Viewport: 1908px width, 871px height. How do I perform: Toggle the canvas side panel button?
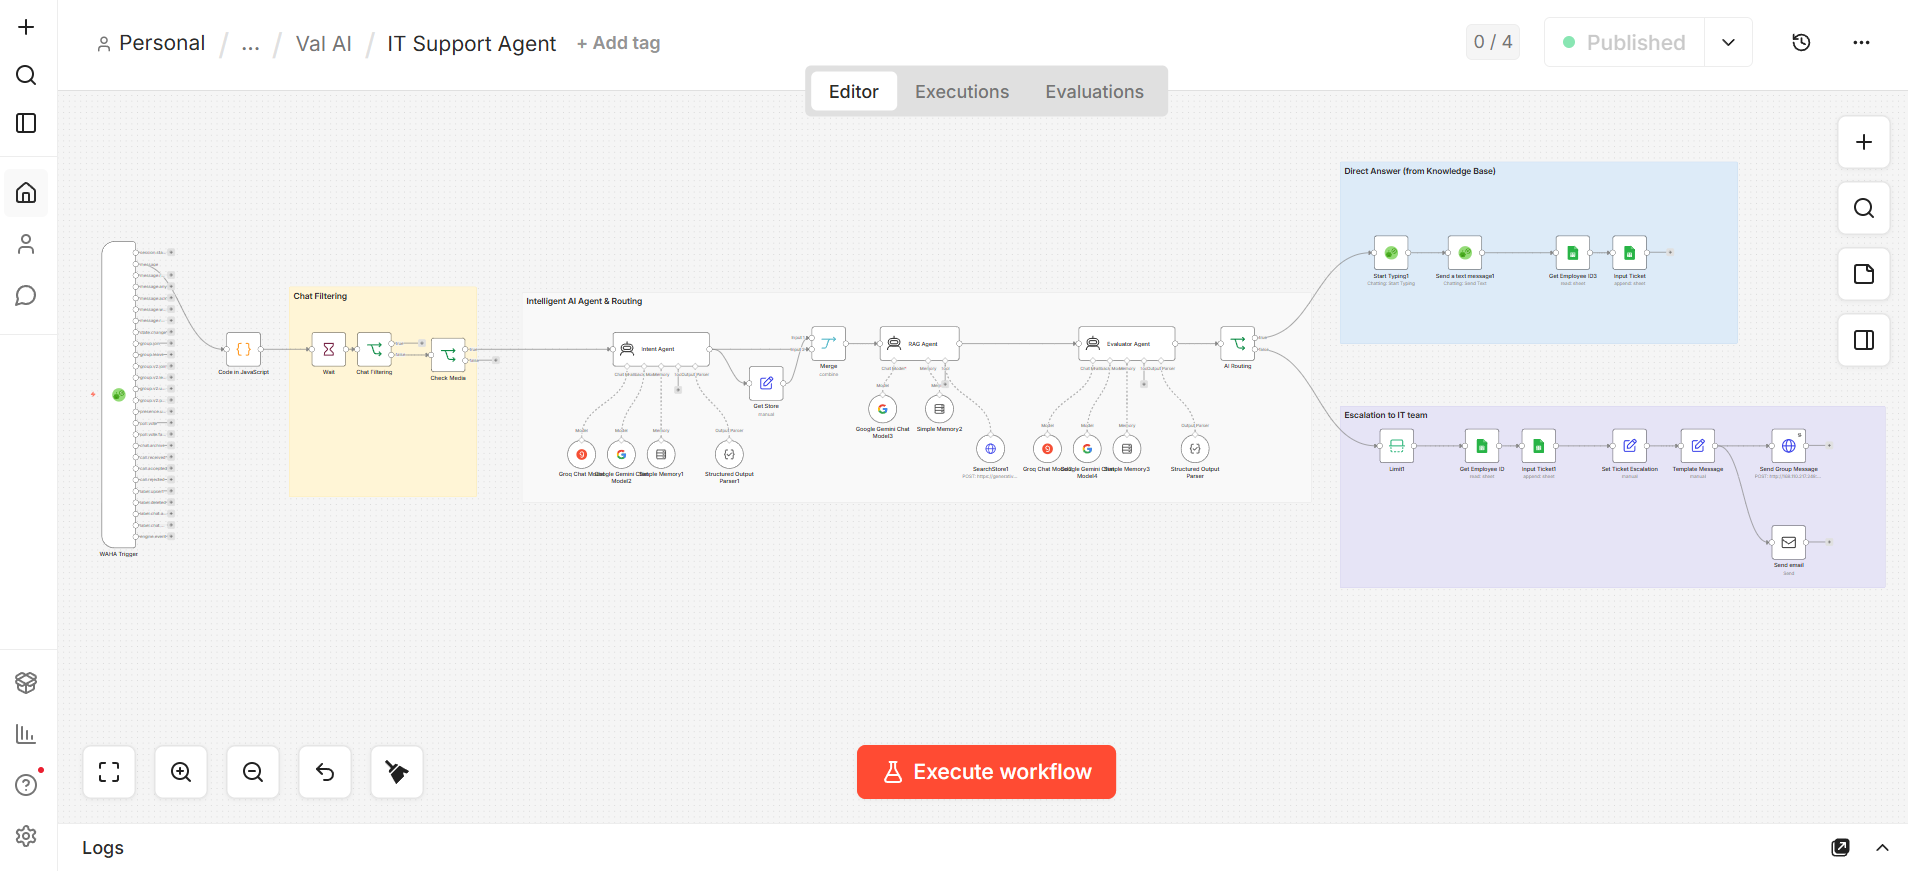[1864, 340]
